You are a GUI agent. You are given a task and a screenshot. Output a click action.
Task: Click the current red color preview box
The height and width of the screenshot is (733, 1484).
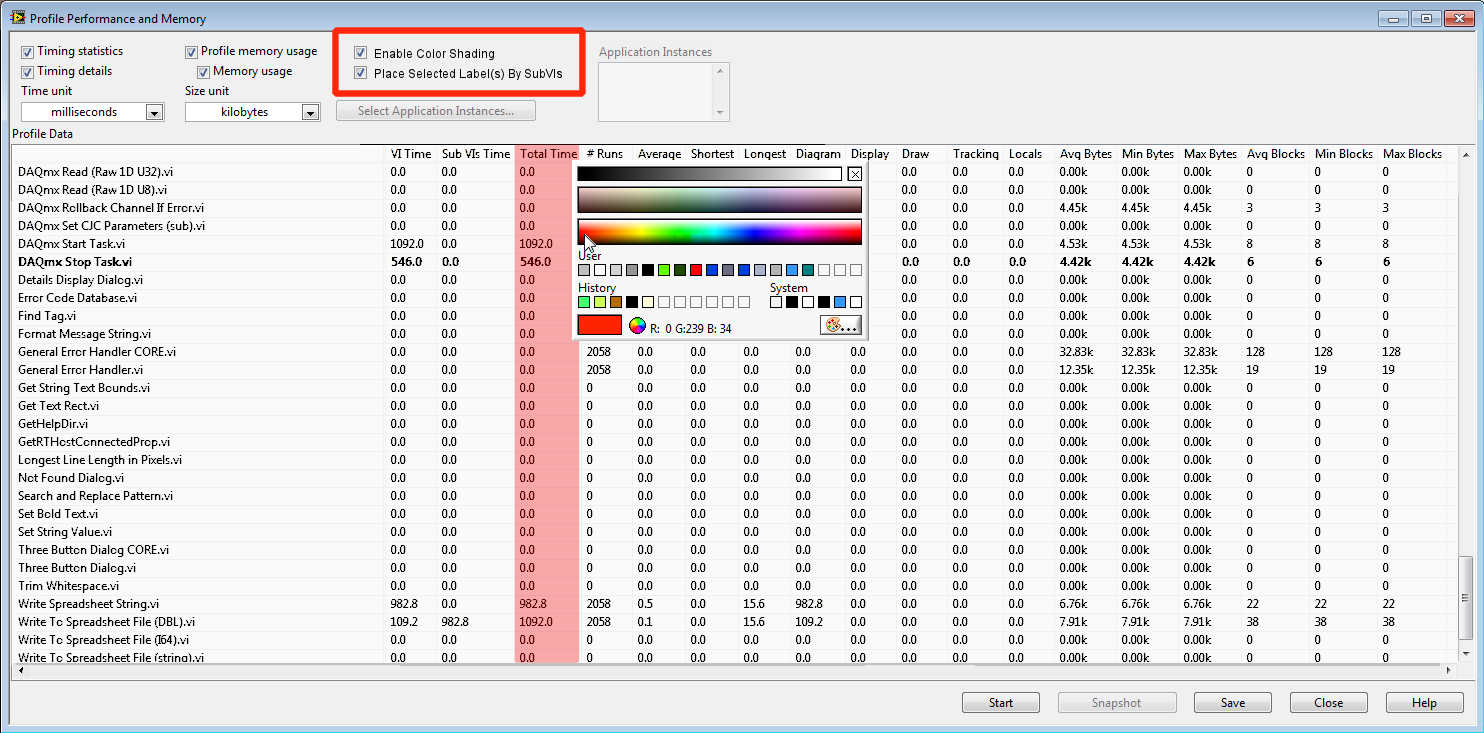[x=599, y=325]
